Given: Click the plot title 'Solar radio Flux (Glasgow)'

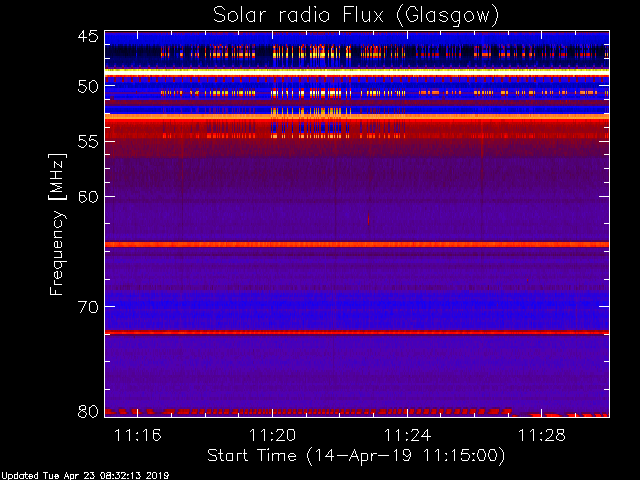Looking at the screenshot, I should tap(356, 16).
